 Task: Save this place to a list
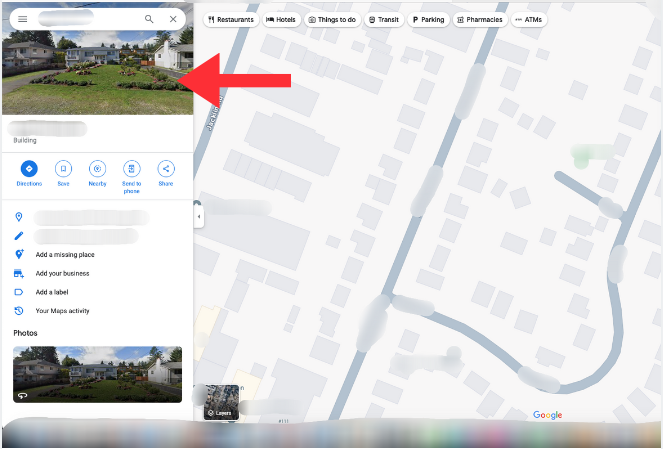coord(63,173)
